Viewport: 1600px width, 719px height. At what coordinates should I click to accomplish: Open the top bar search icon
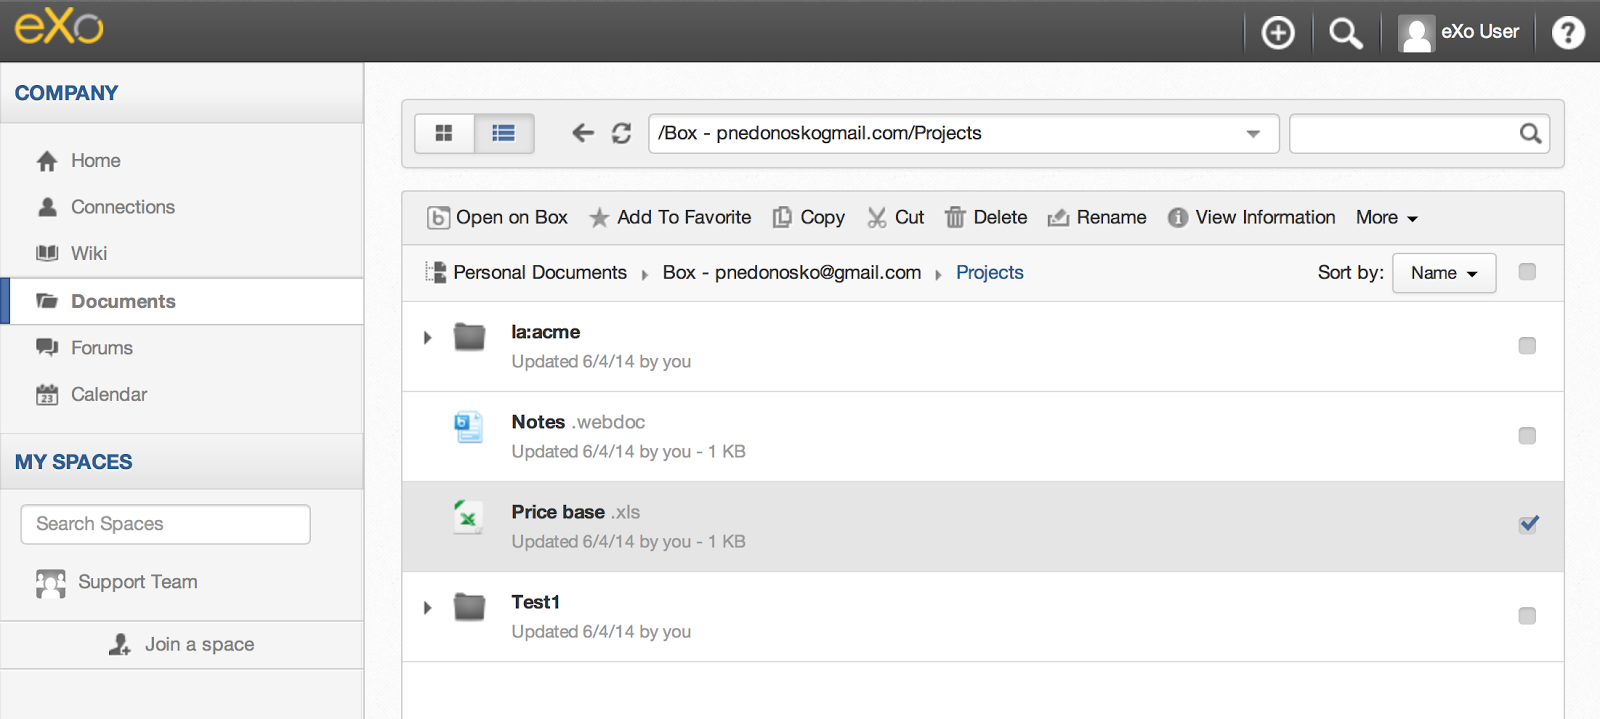[1345, 33]
